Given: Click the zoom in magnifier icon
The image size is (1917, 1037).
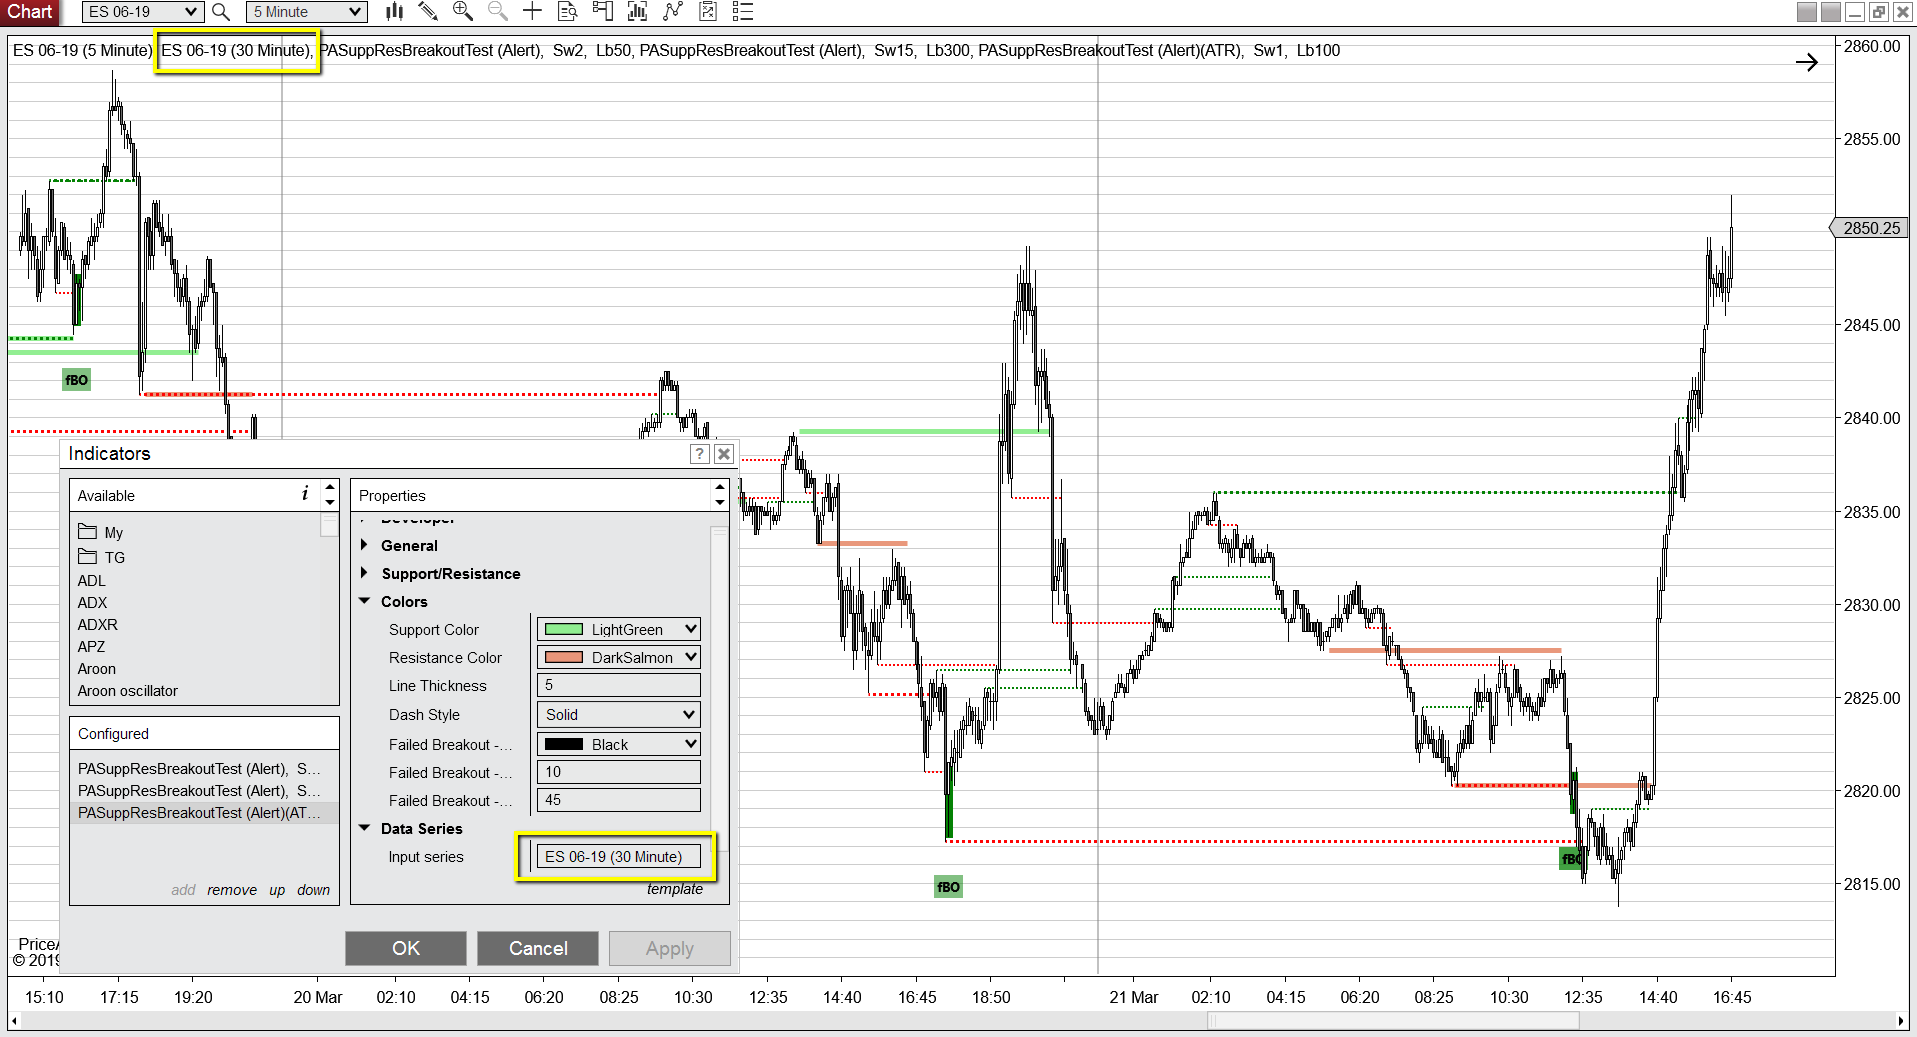Looking at the screenshot, I should 462,12.
